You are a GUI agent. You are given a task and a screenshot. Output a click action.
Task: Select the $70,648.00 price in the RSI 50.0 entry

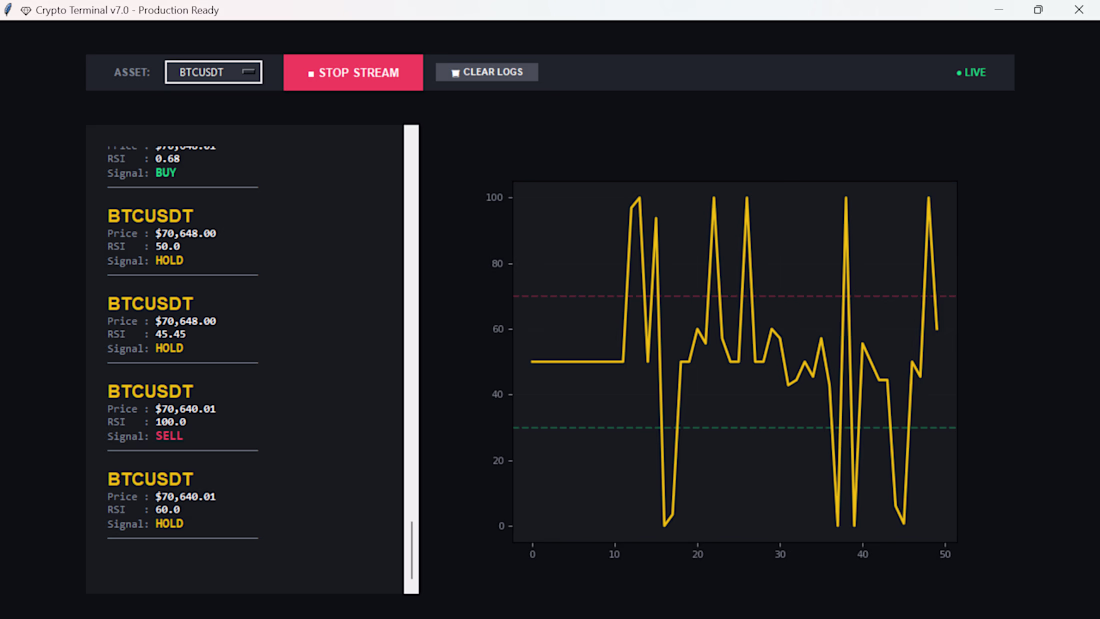click(x=186, y=233)
